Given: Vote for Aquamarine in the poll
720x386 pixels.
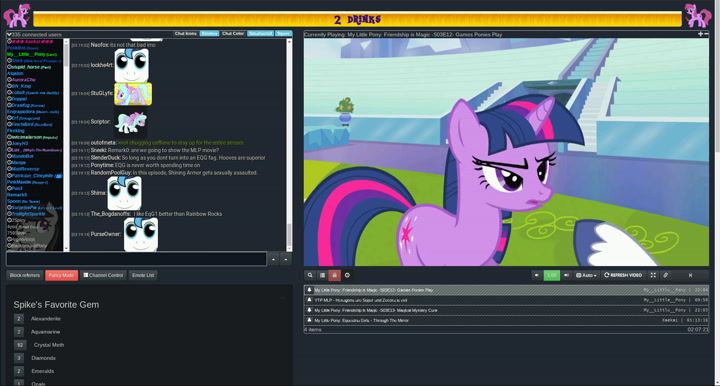Looking at the screenshot, I should [19, 332].
